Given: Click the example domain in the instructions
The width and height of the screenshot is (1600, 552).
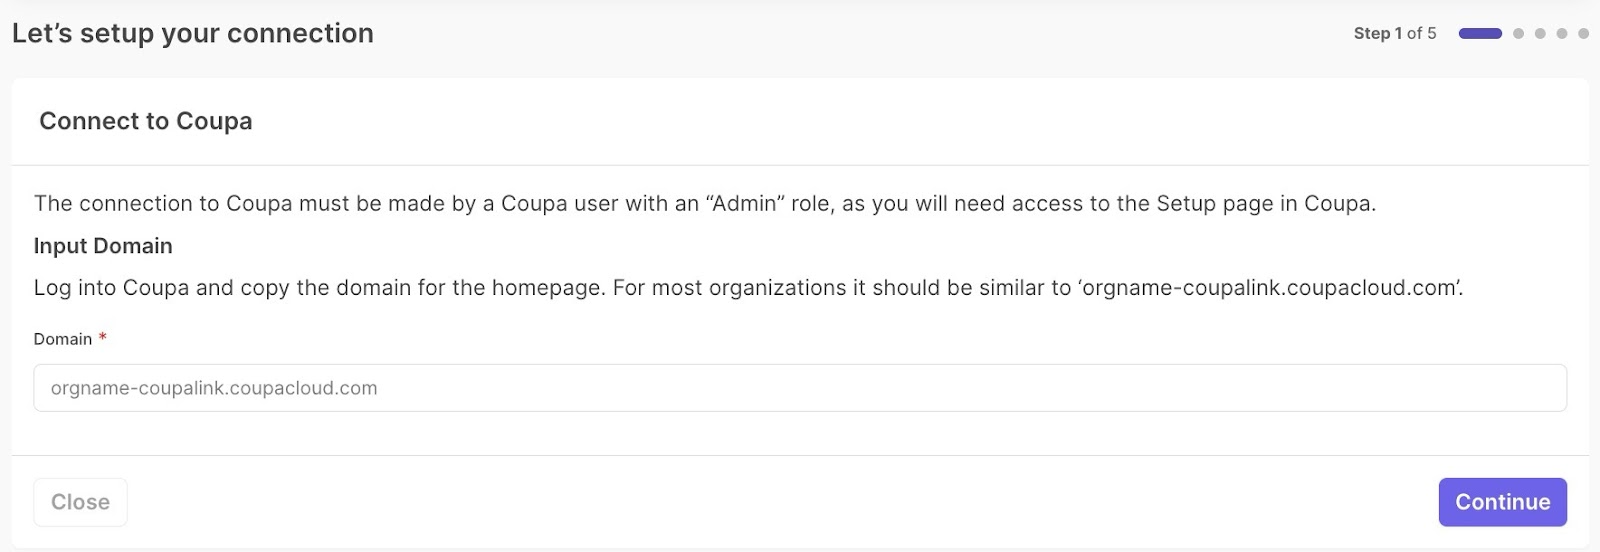Looking at the screenshot, I should coord(1270,288).
